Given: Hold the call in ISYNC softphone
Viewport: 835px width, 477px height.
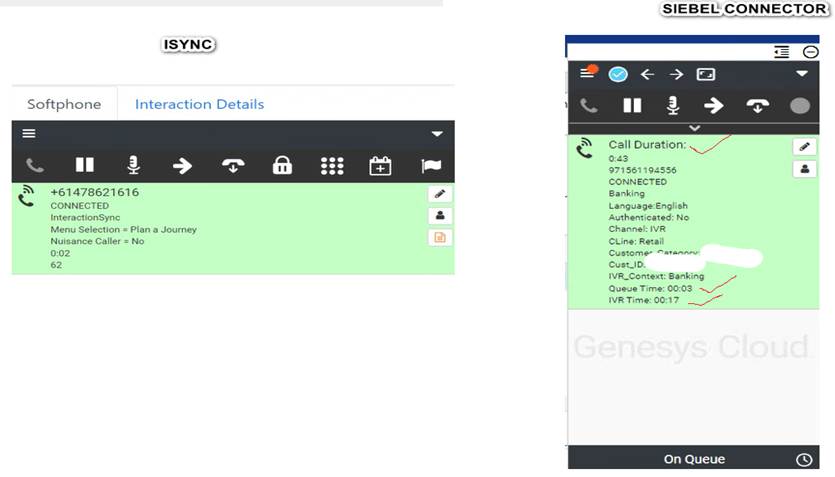Looking at the screenshot, I should pos(85,165).
